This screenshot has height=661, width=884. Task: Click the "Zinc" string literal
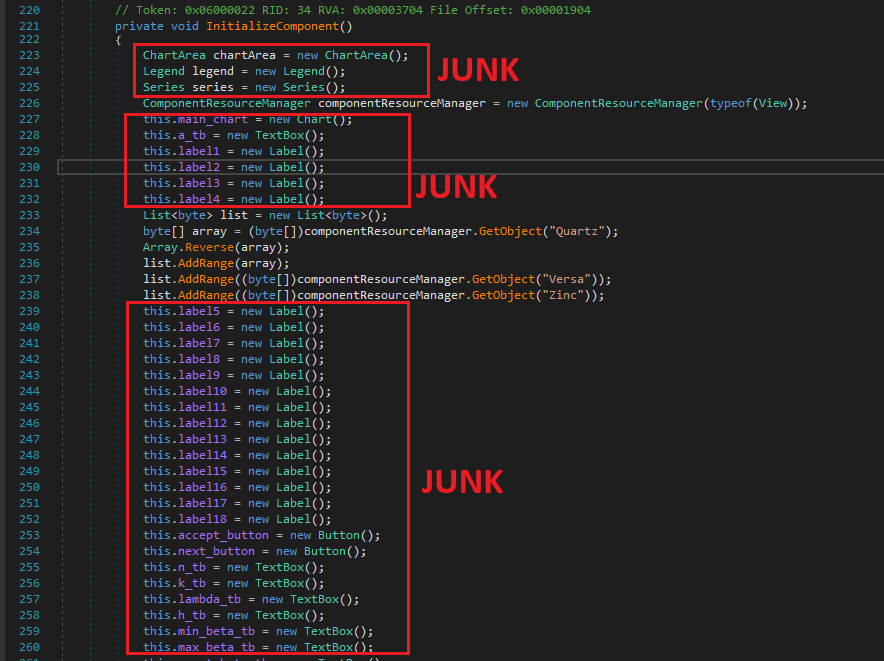563,295
